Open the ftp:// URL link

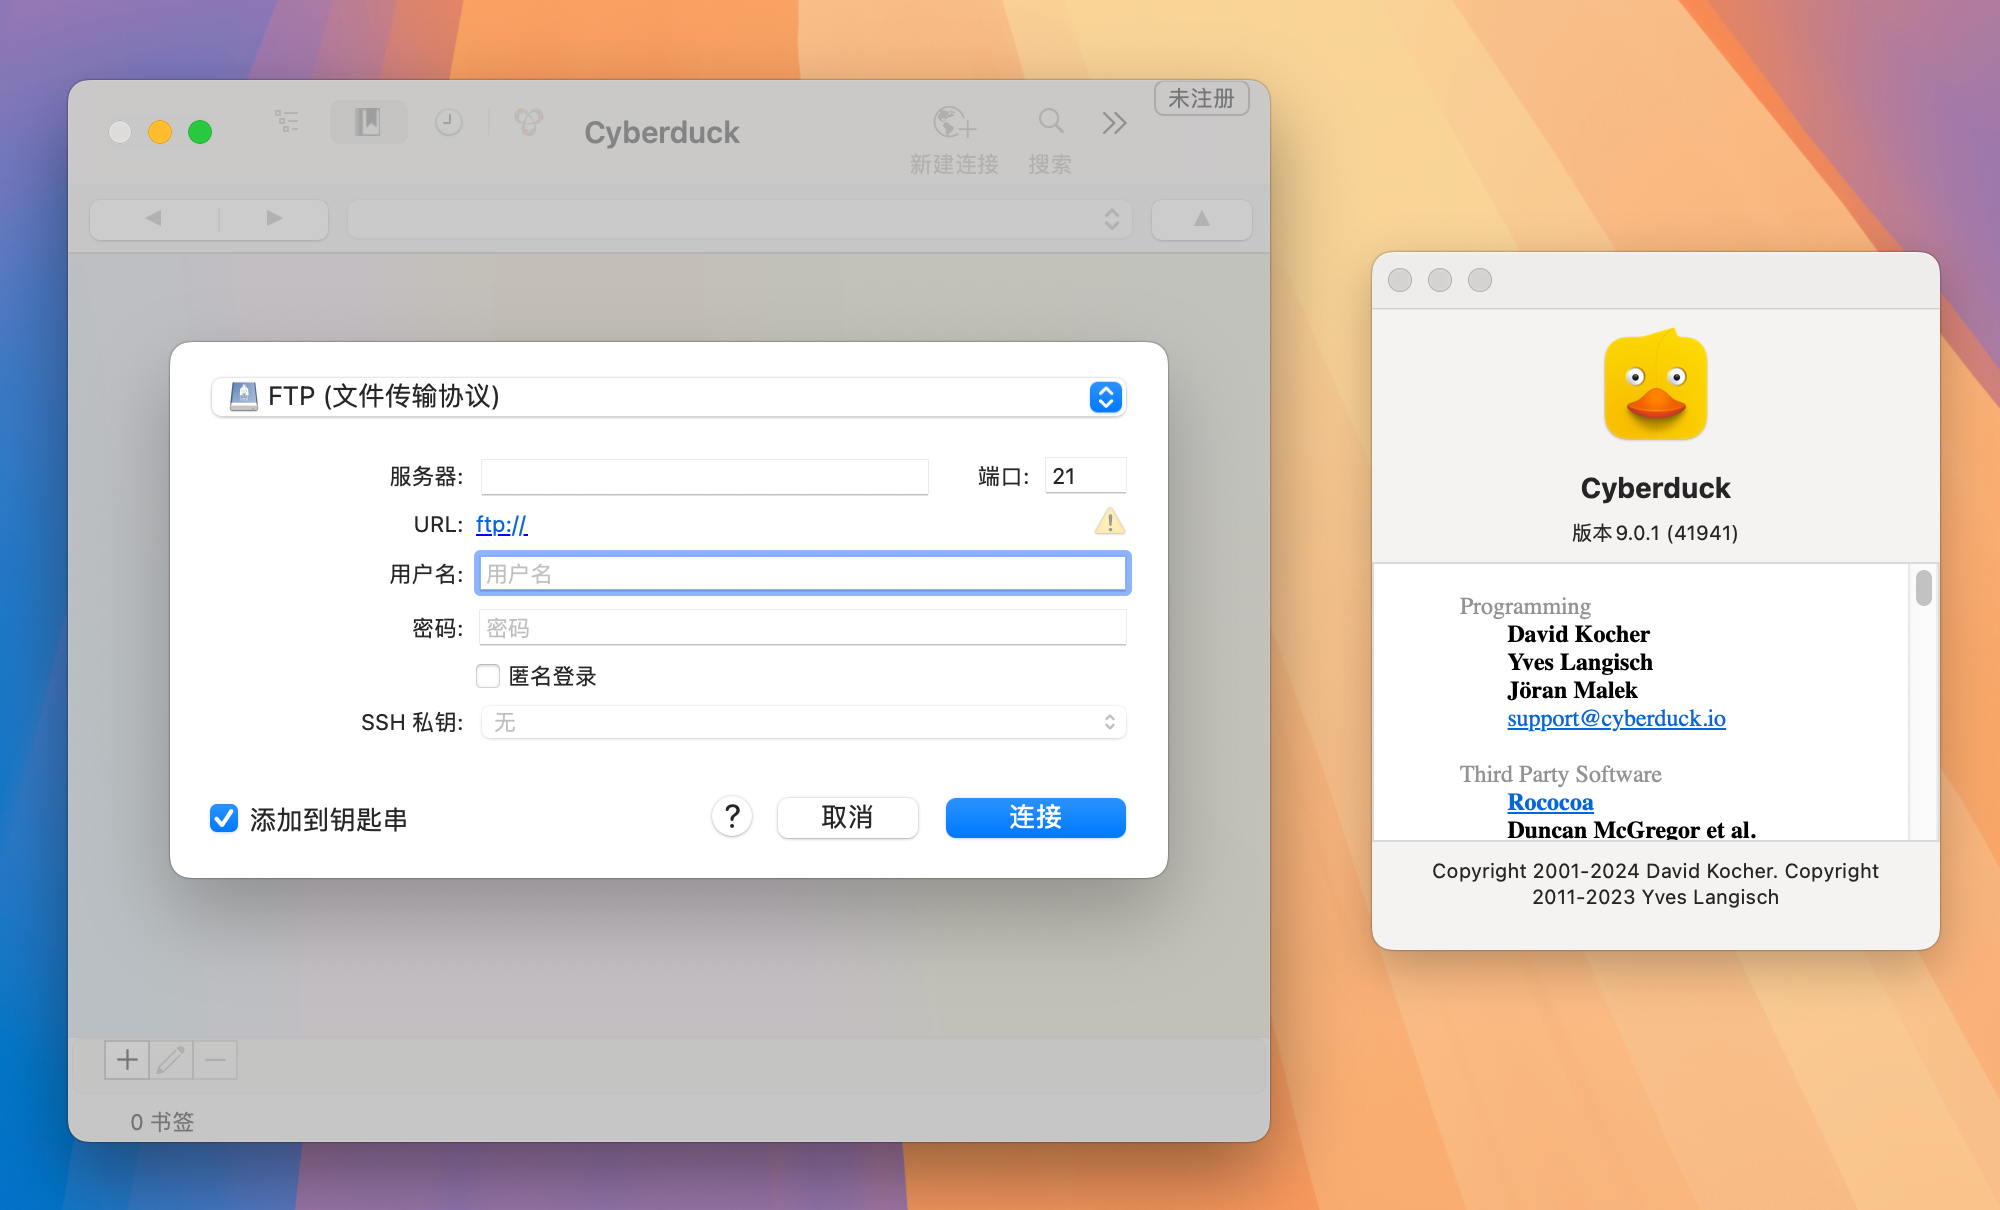coord(502,524)
